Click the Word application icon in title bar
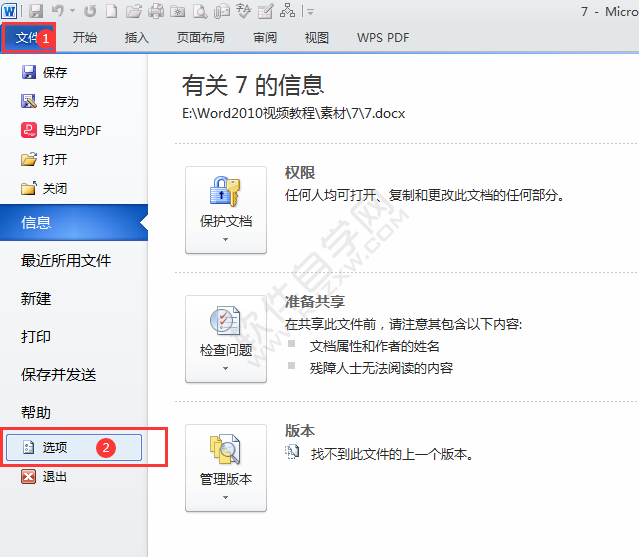639x557 pixels. (x=9, y=11)
